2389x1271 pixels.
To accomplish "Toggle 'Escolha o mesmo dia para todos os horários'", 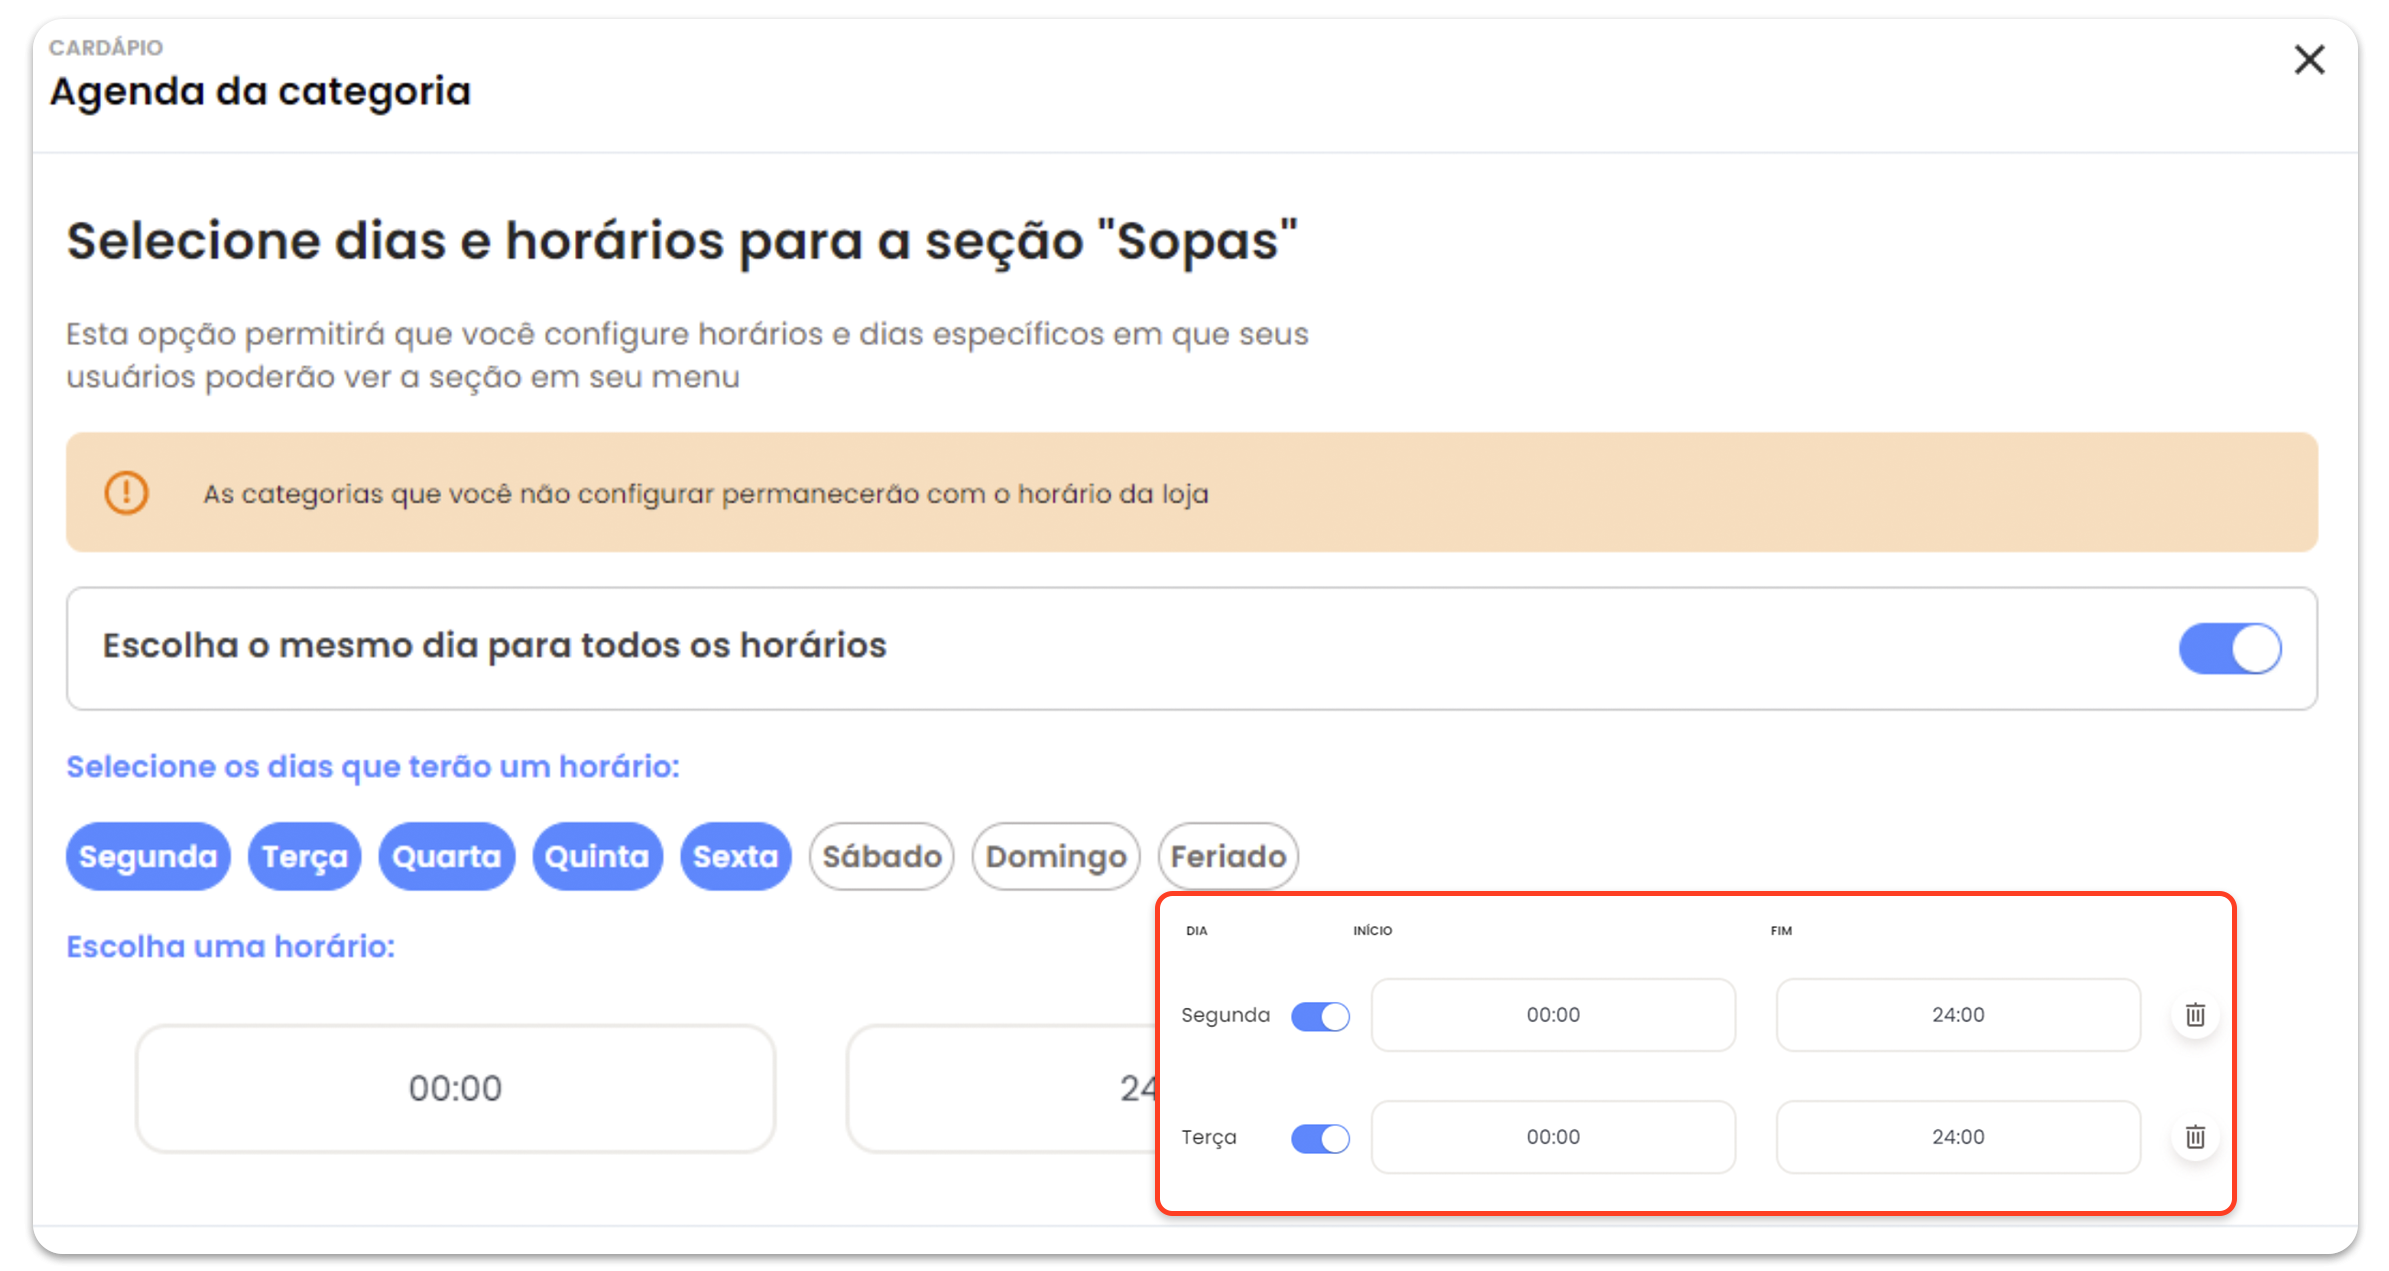I will [2230, 648].
